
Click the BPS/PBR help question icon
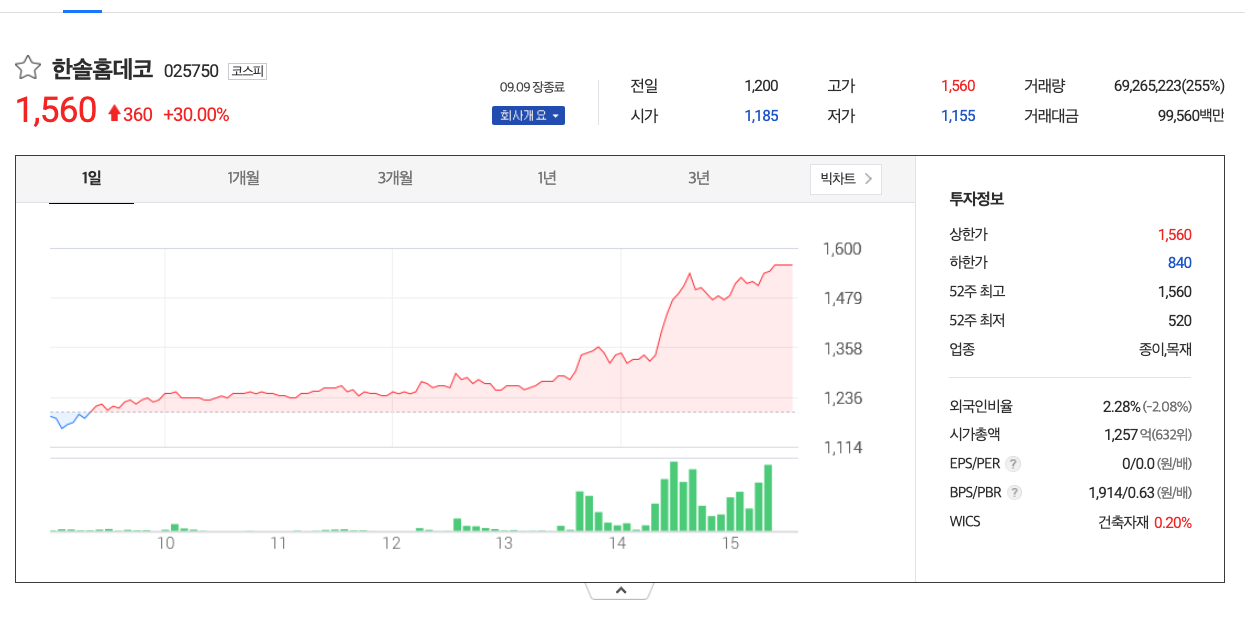1014,493
